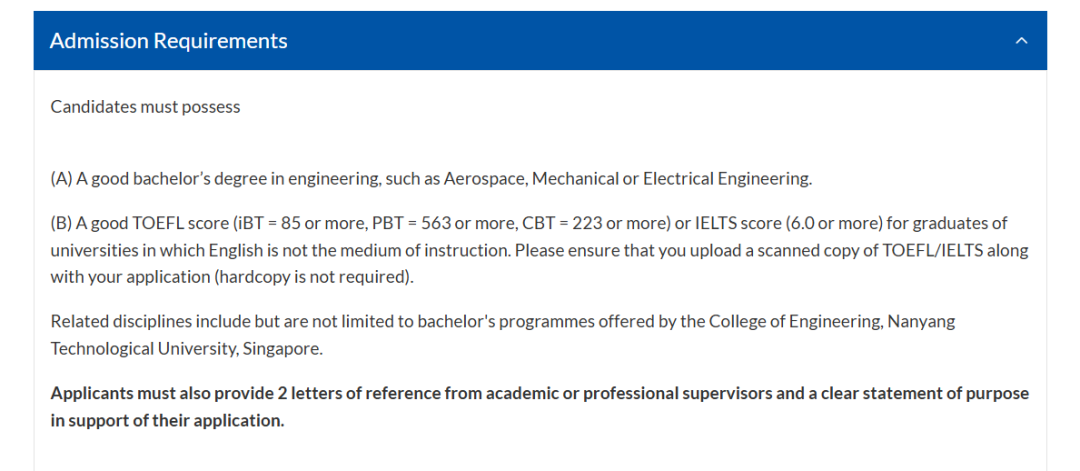Click "(B) A good TOEFL score" text
Screen dimensions: 1080x471
(140, 222)
